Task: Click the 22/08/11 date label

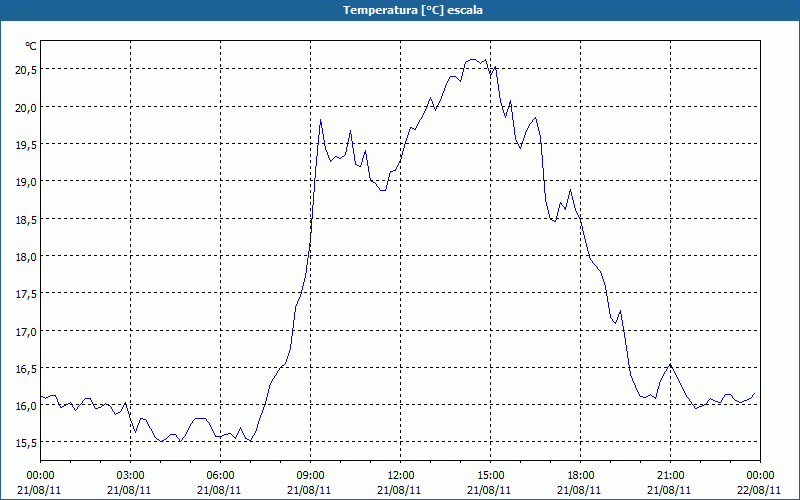Action: point(760,490)
